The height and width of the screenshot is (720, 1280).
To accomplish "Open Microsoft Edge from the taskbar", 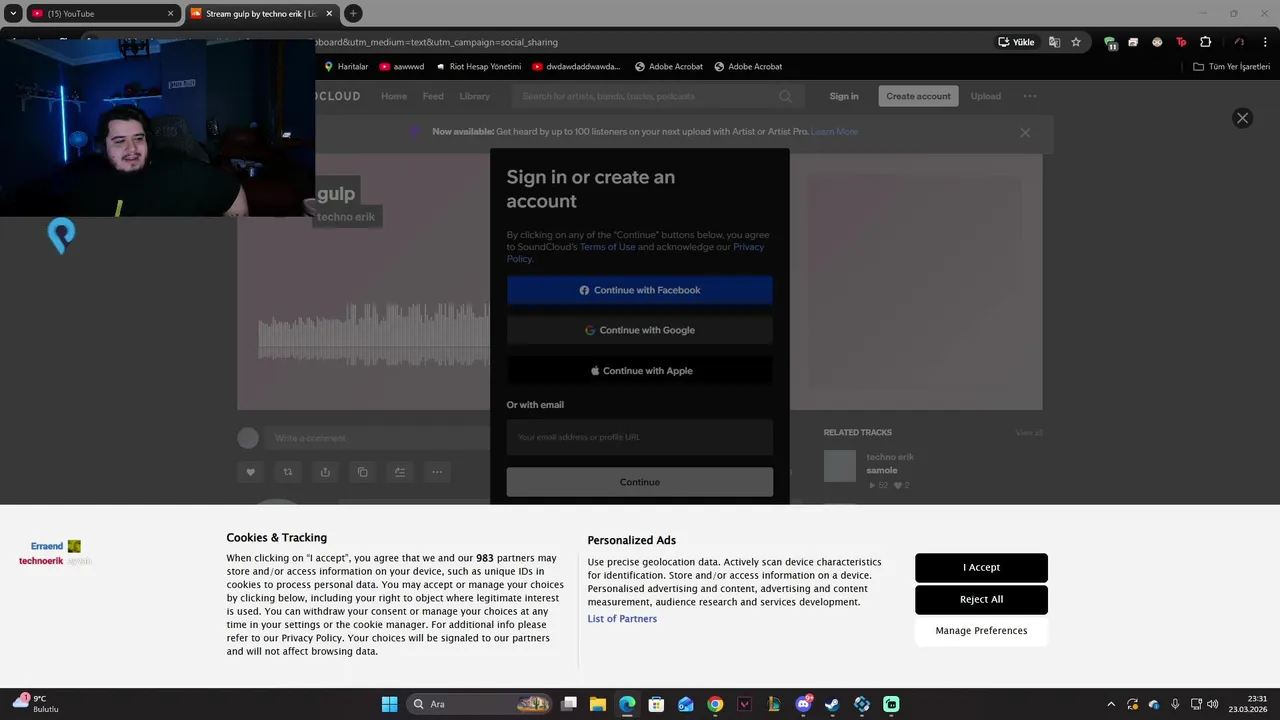I will (x=627, y=704).
